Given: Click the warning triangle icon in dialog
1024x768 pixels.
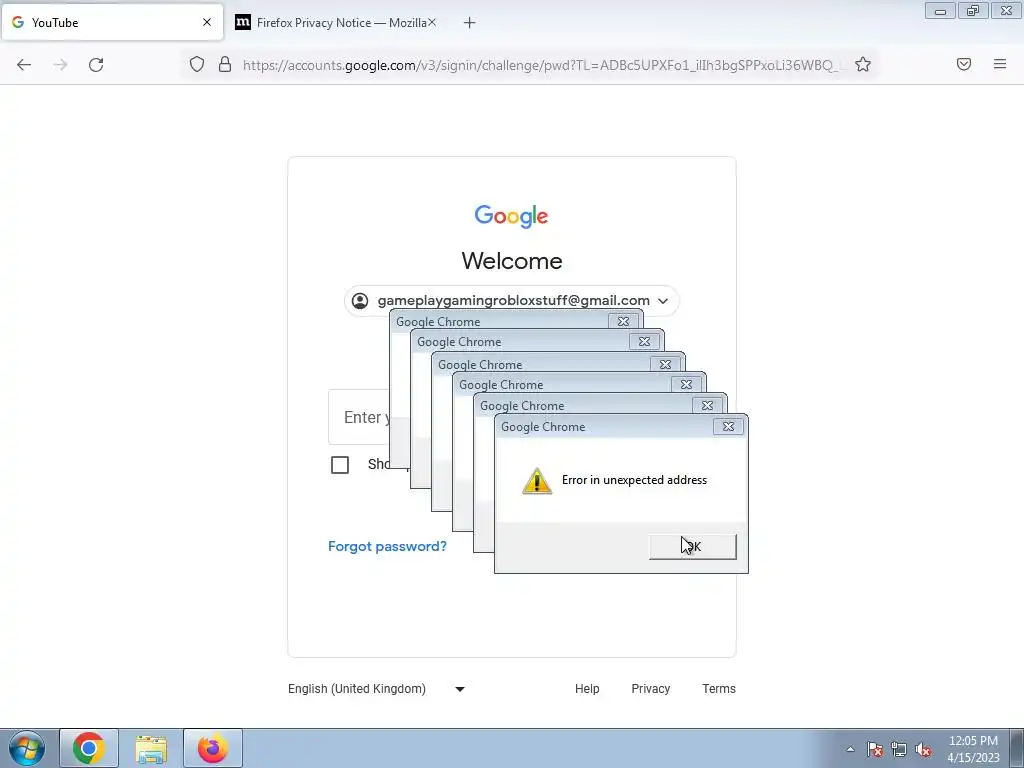Looking at the screenshot, I should click(537, 481).
